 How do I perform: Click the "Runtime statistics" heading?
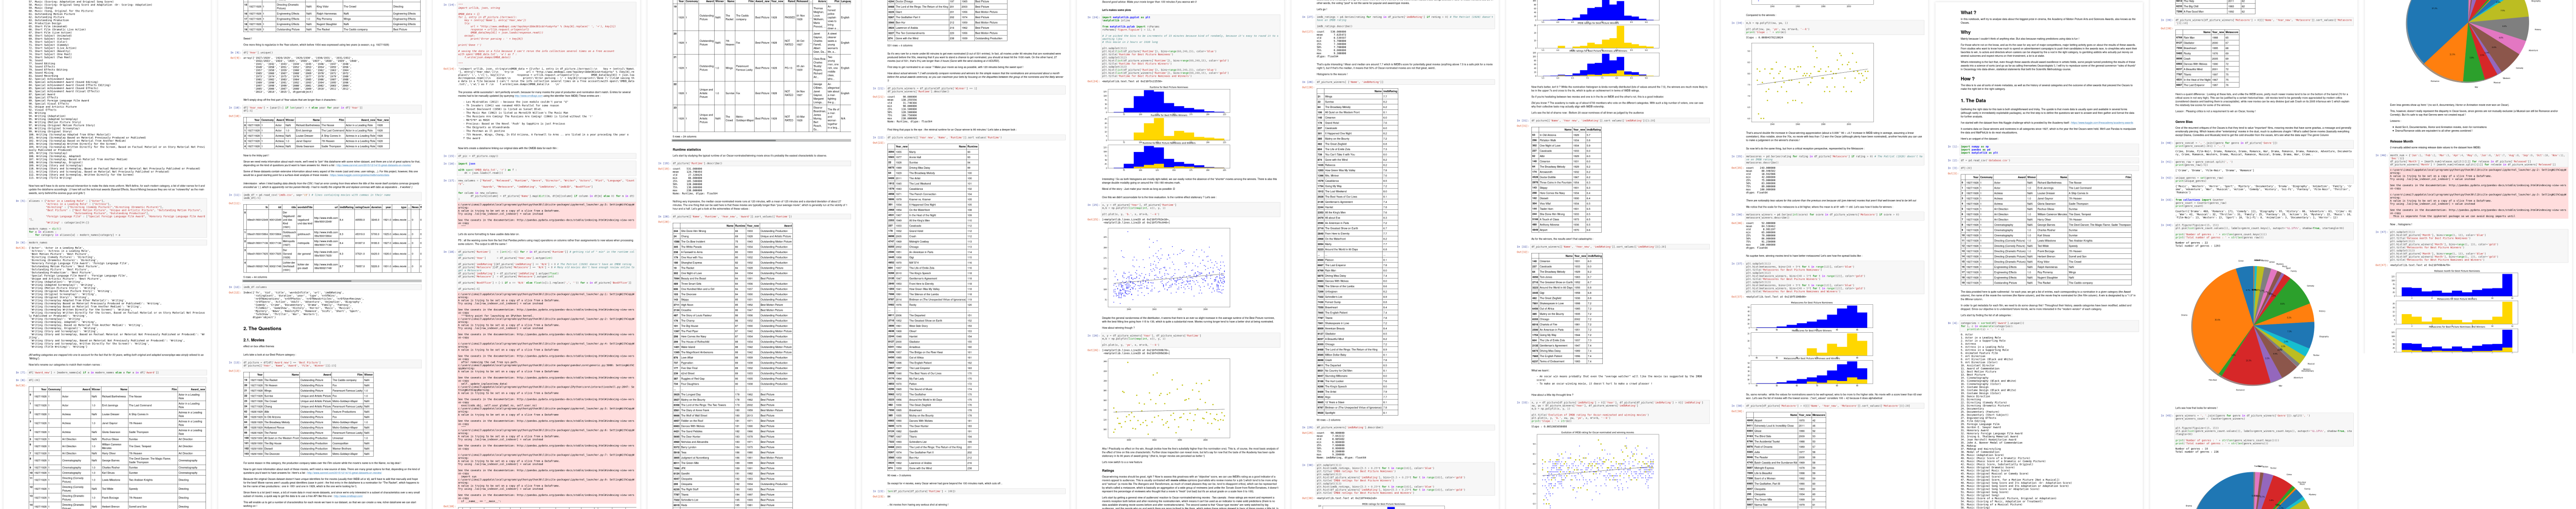click(x=687, y=150)
